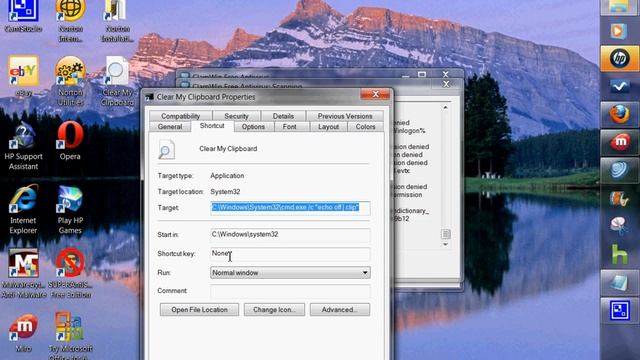Screen dimensions: 640x360
Task: Launch Opera browser desktop icon
Action: 70,140
